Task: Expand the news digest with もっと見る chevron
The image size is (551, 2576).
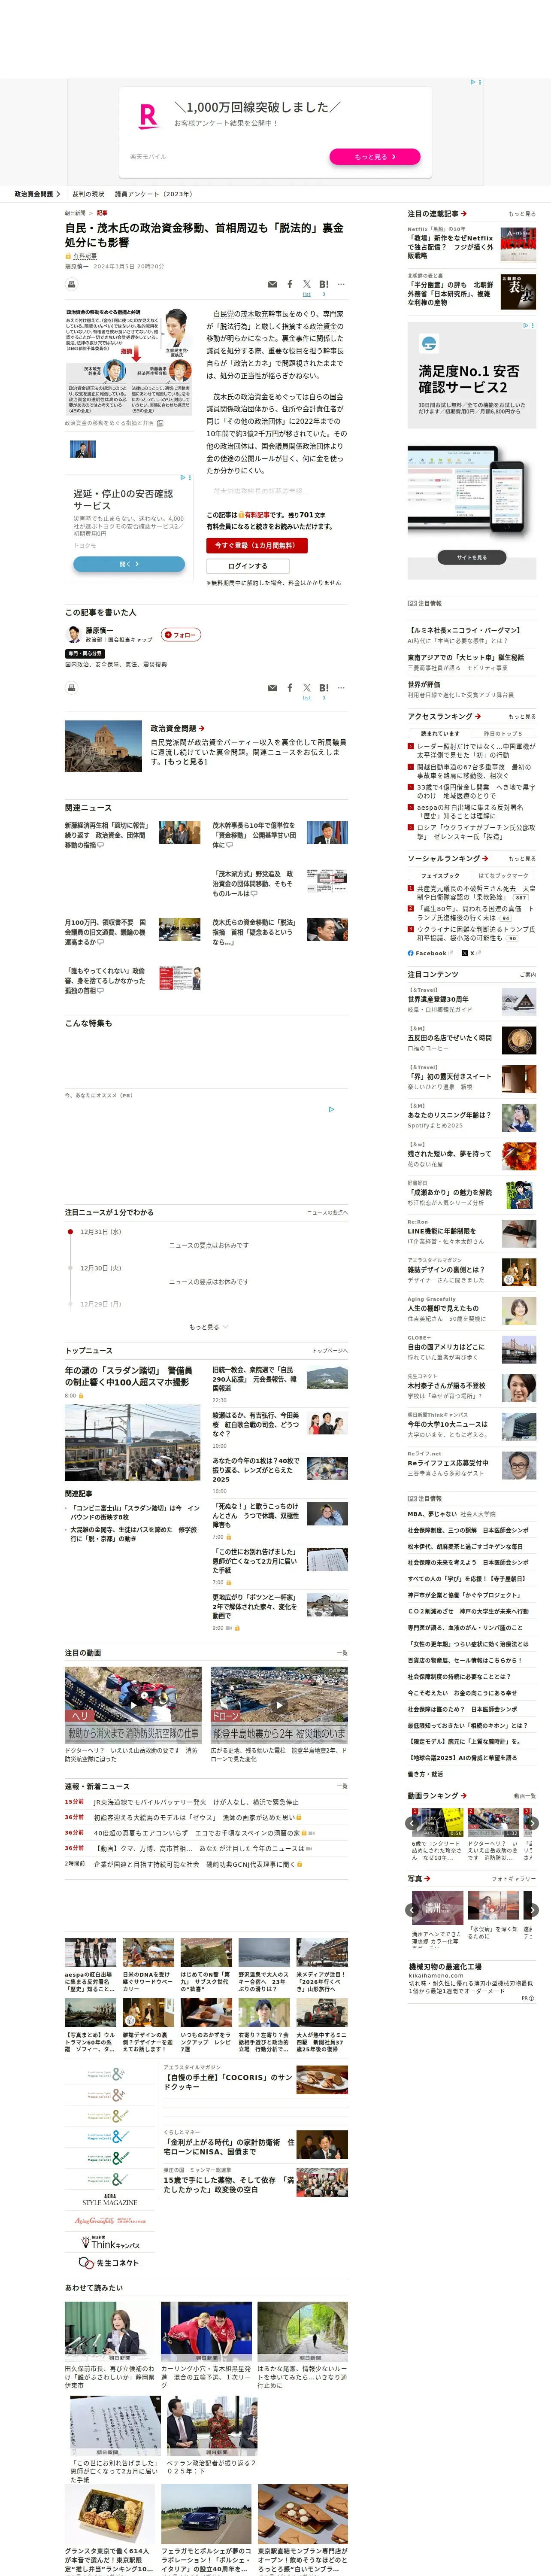Action: [208, 1327]
